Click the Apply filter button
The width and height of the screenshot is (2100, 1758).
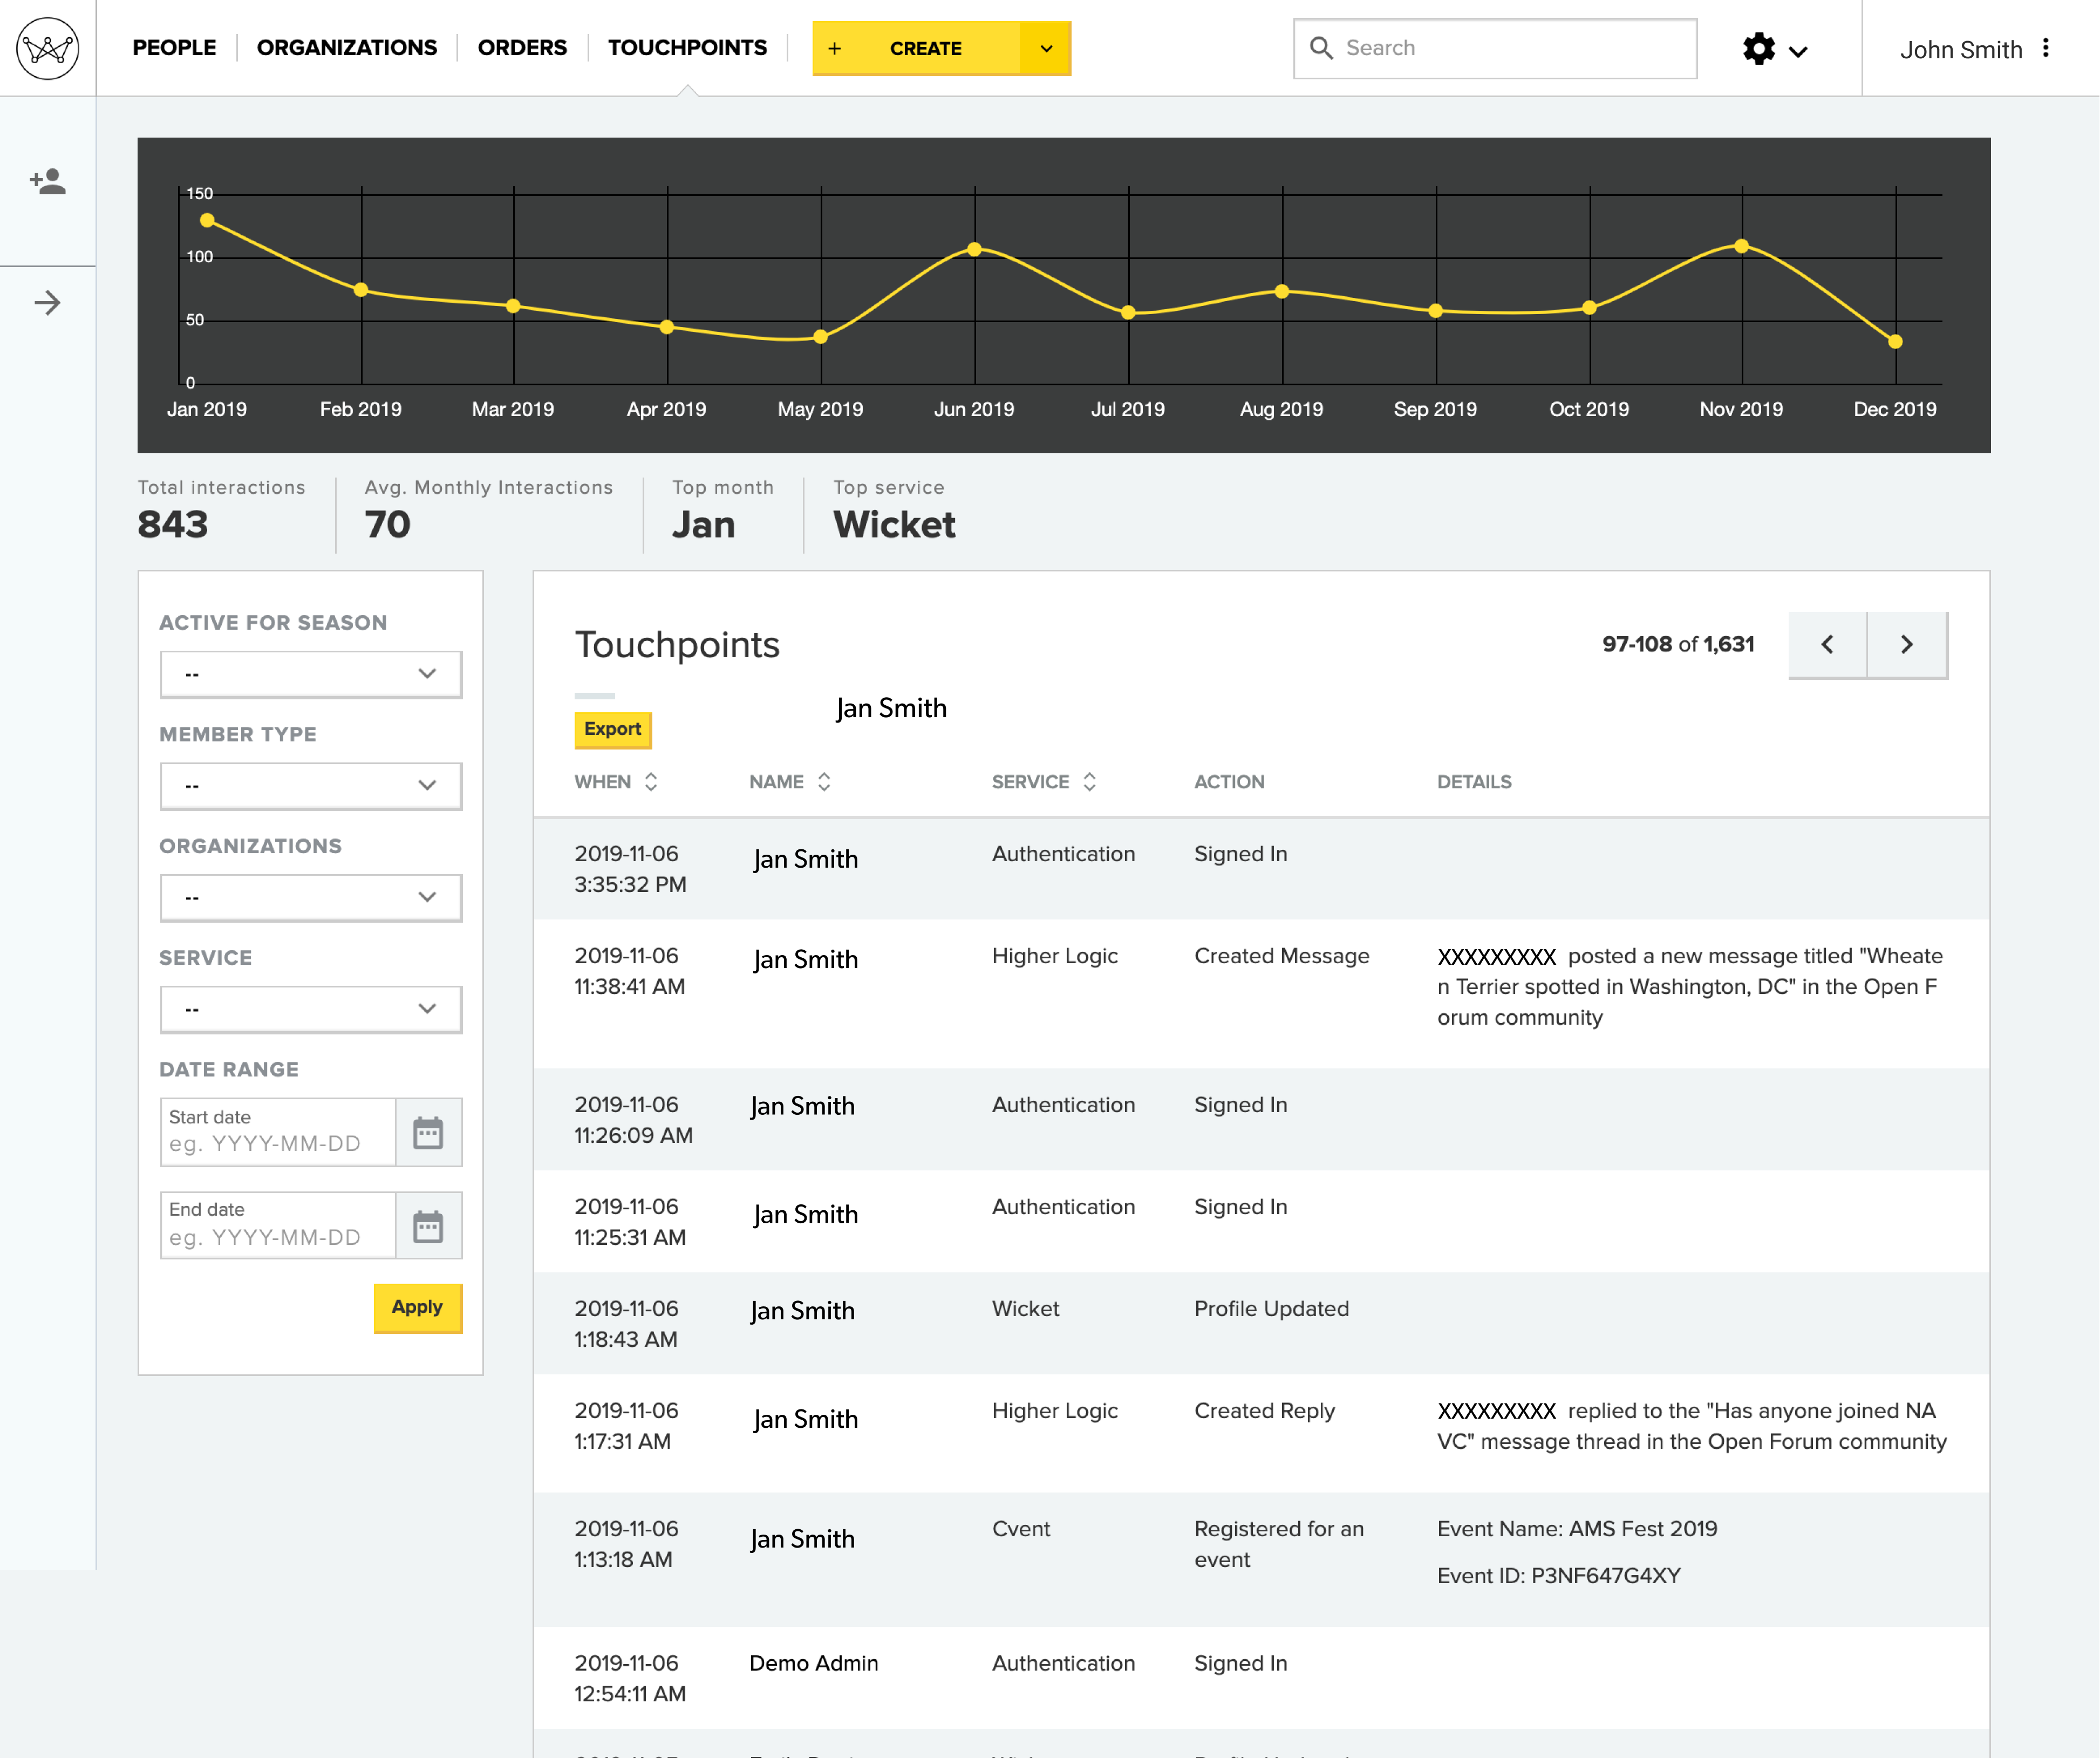(x=417, y=1307)
